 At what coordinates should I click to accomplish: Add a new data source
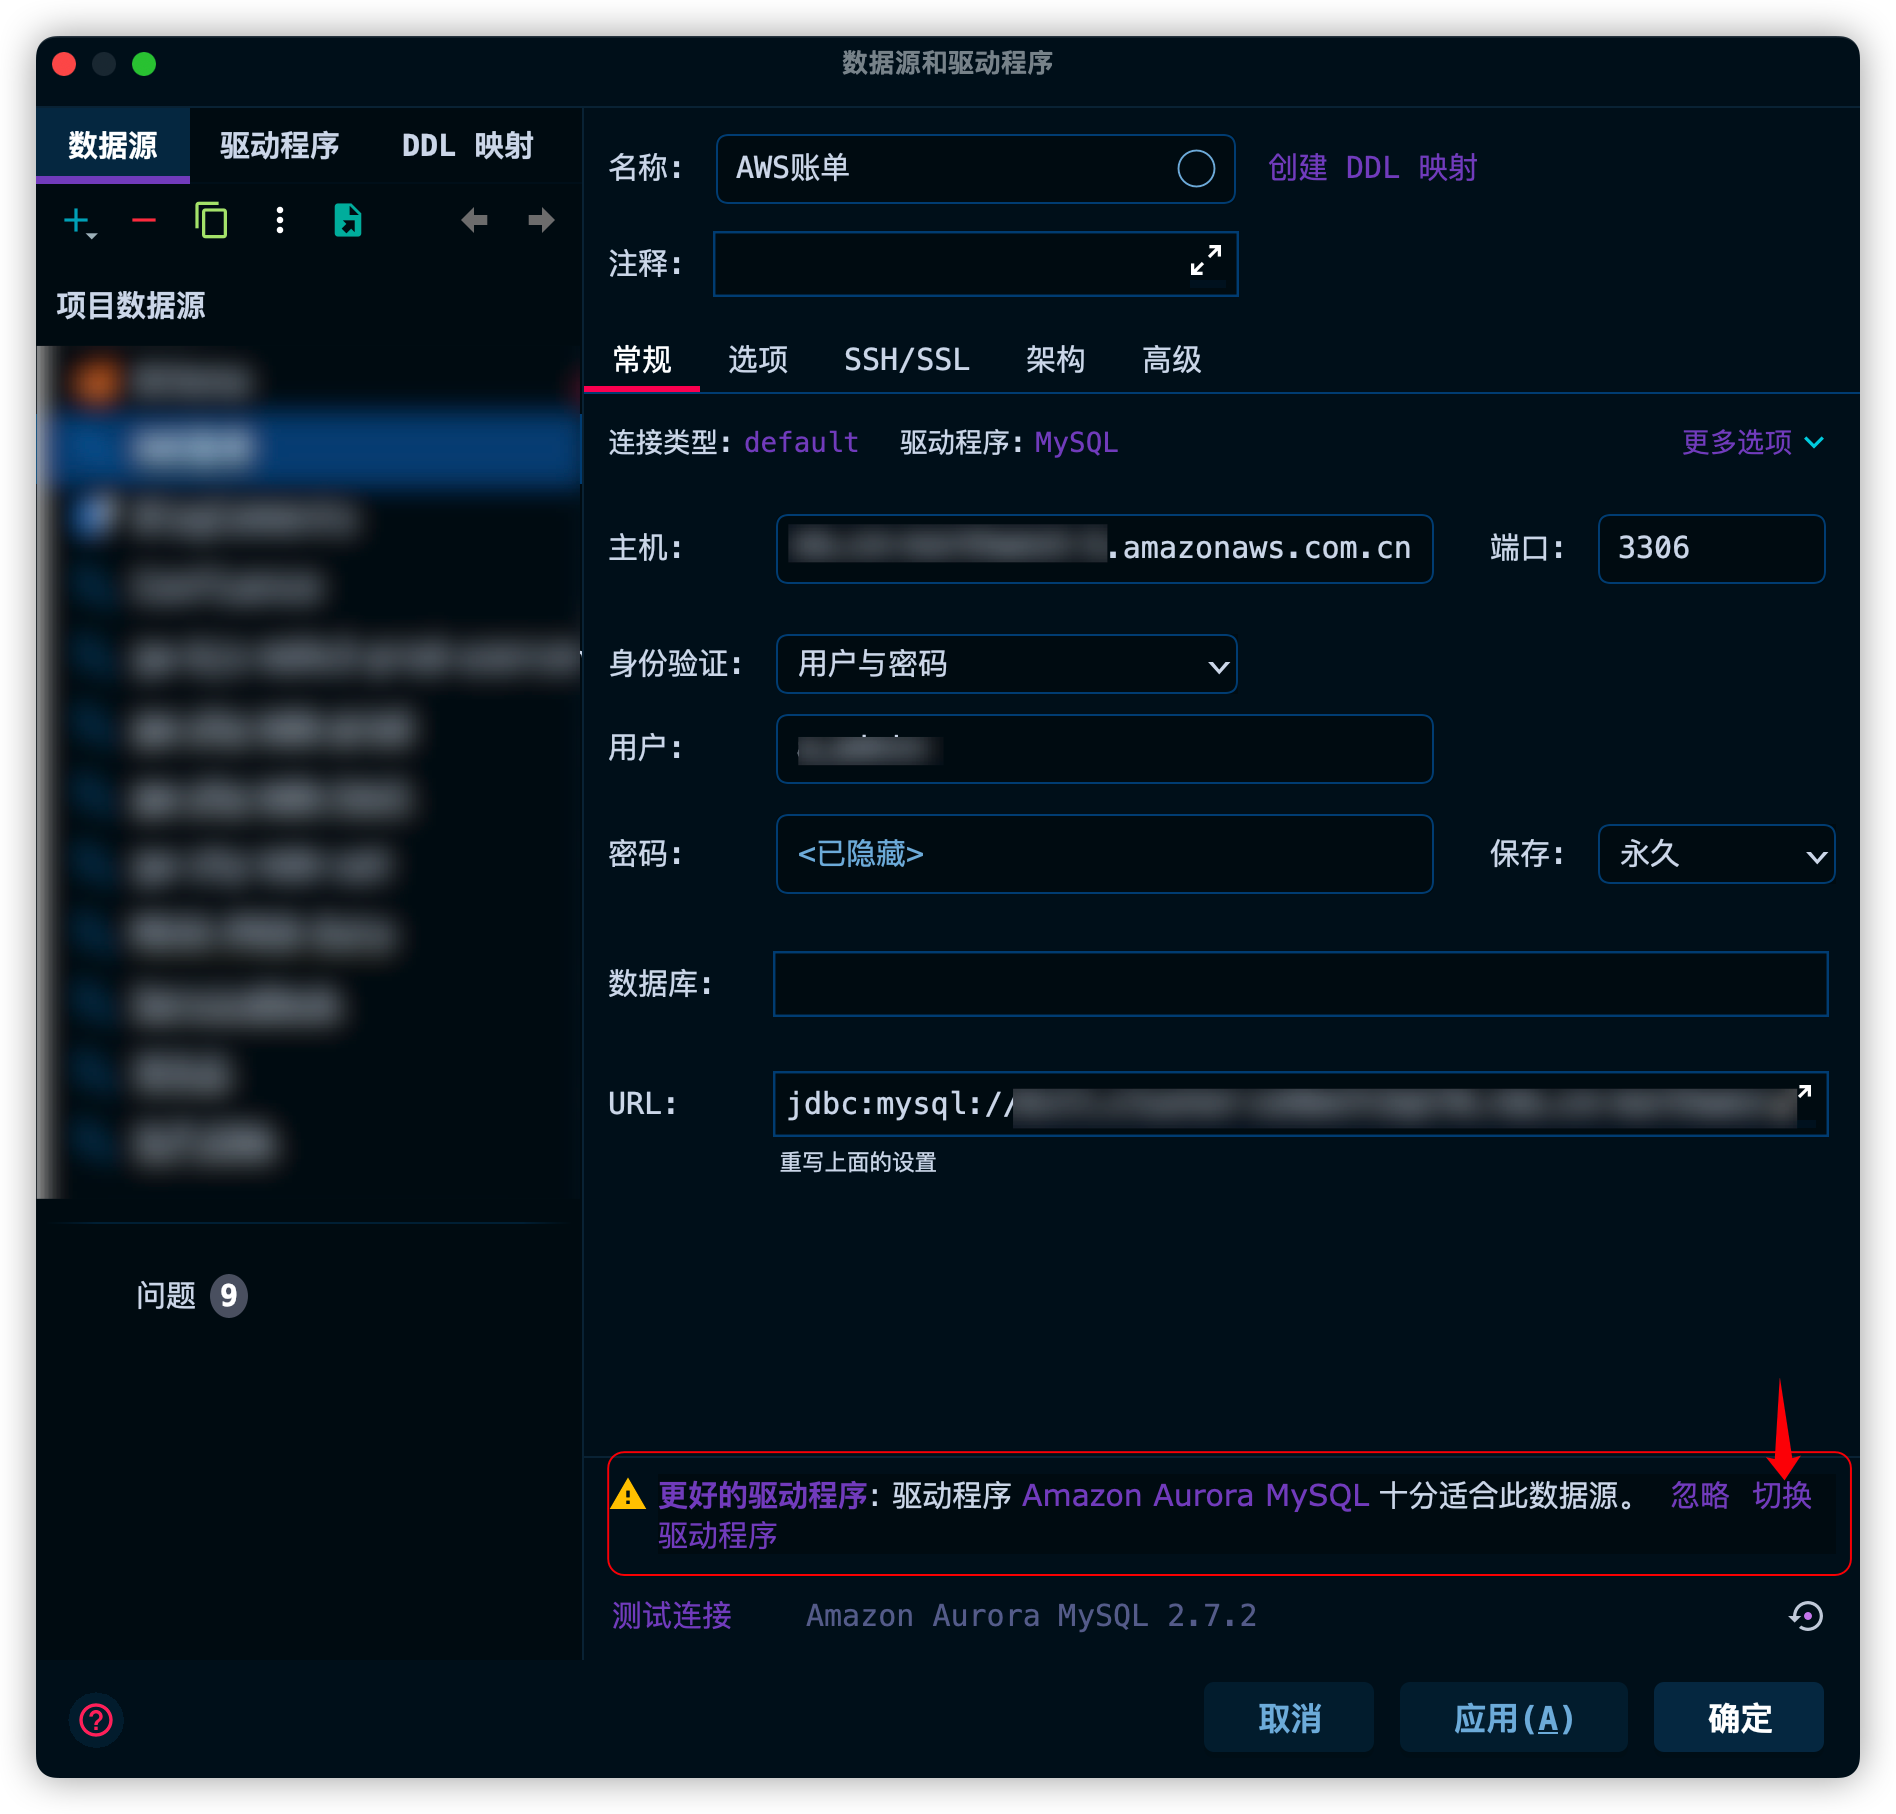click(76, 220)
